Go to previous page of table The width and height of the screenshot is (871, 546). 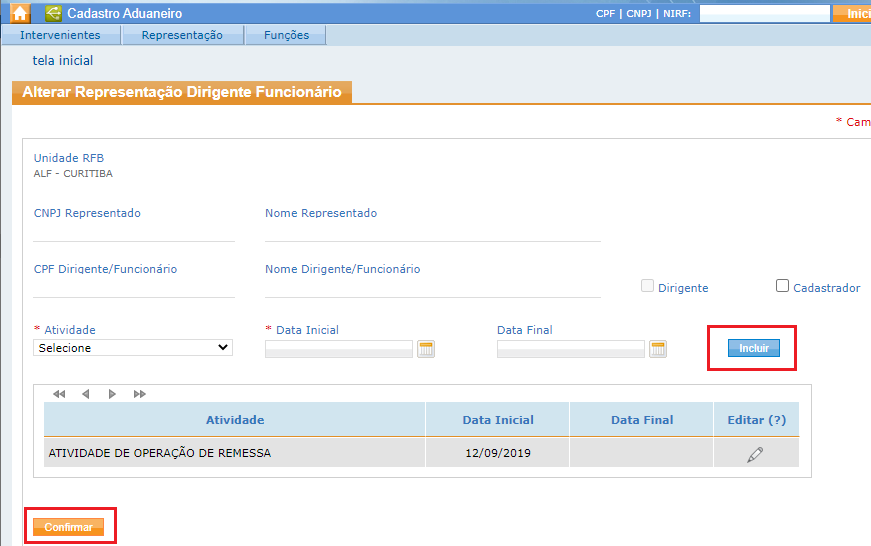[x=86, y=394]
